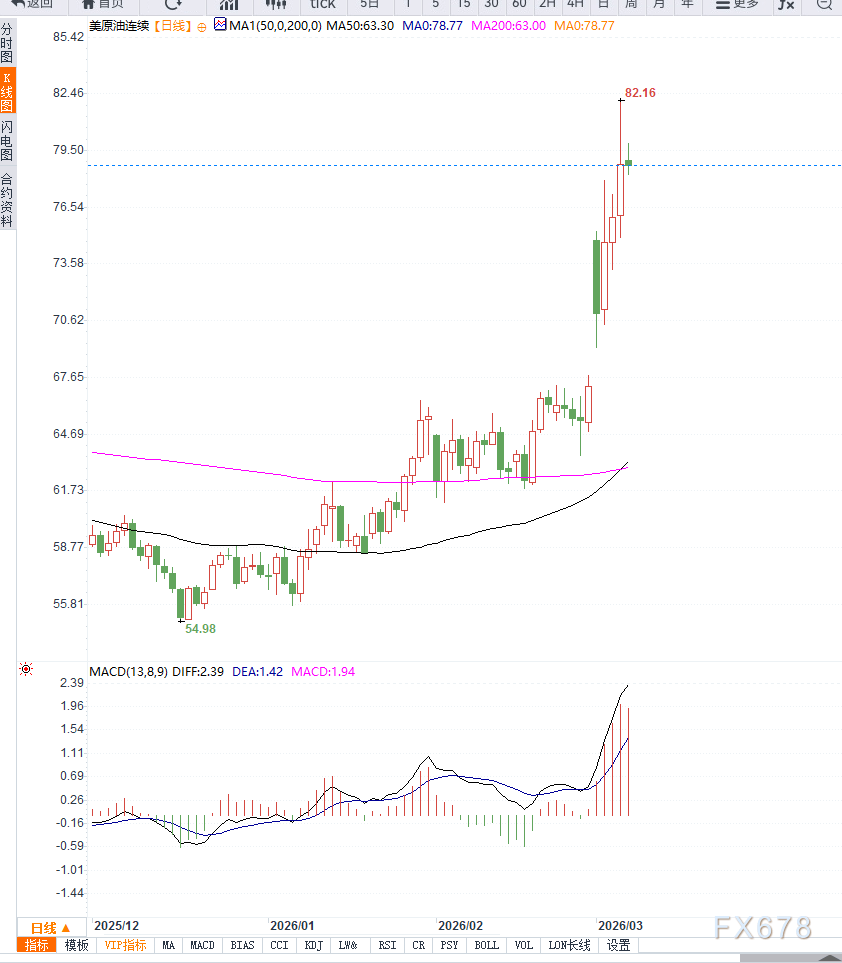Open the 闪电图 side tab
This screenshot has width=842, height=963.
7,141
